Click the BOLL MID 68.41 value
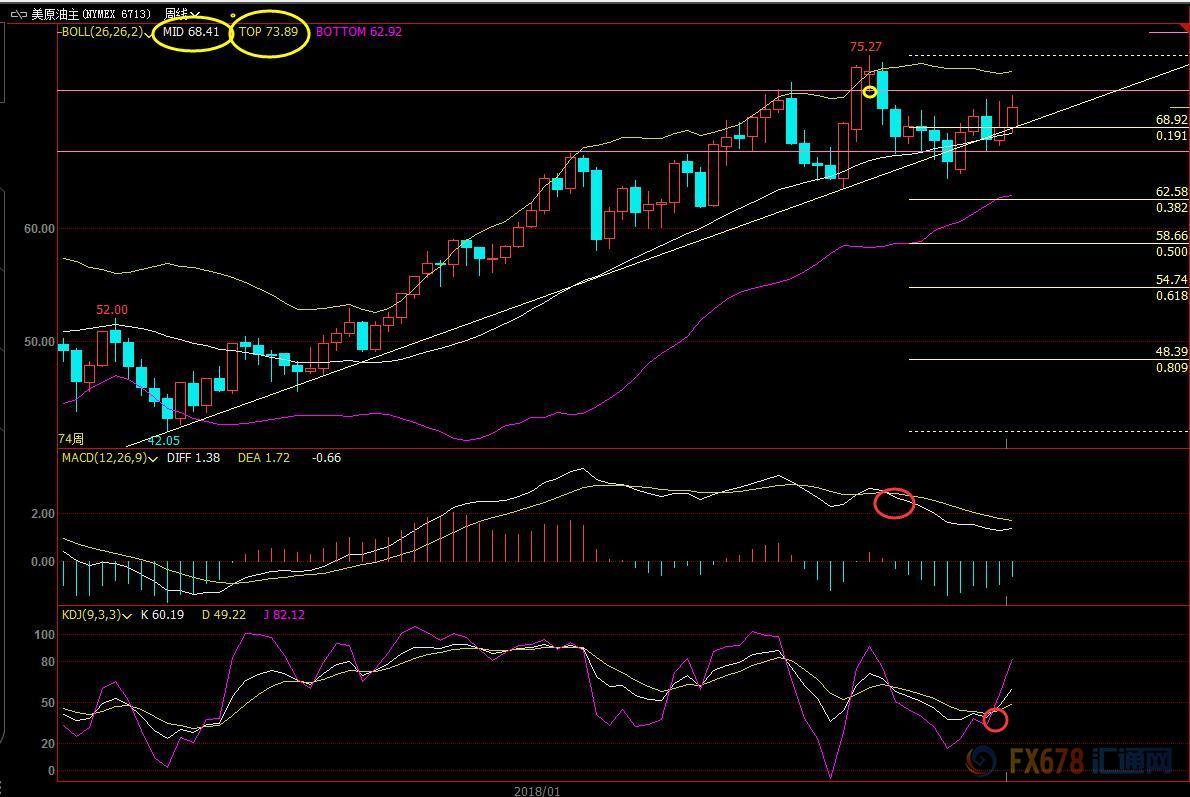Image resolution: width=1190 pixels, height=797 pixels. click(x=190, y=32)
